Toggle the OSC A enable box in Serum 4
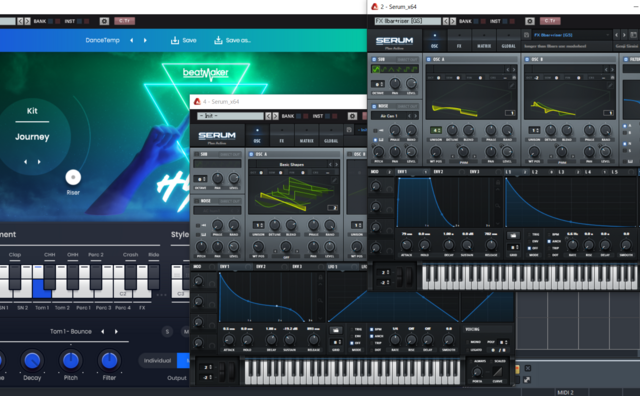The height and width of the screenshot is (396, 640). pyautogui.click(x=251, y=154)
